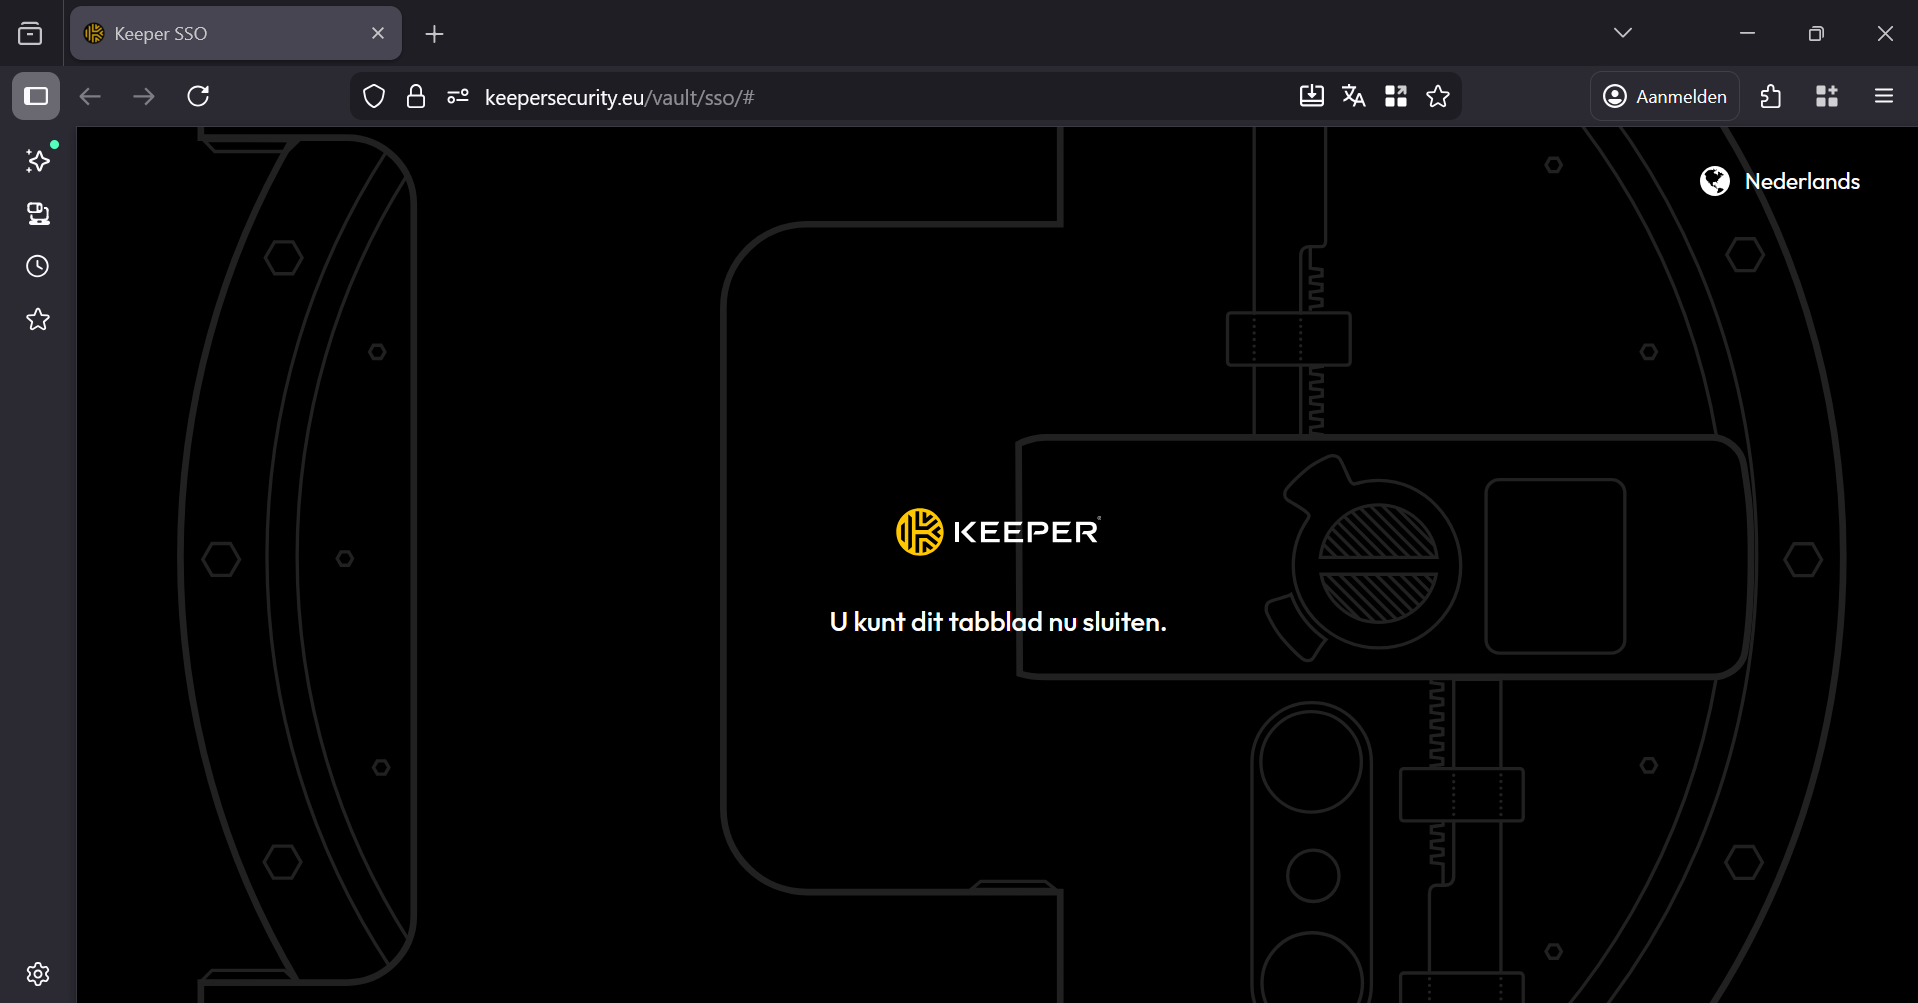
Task: Click the connection security lock icon
Action: coord(416,96)
